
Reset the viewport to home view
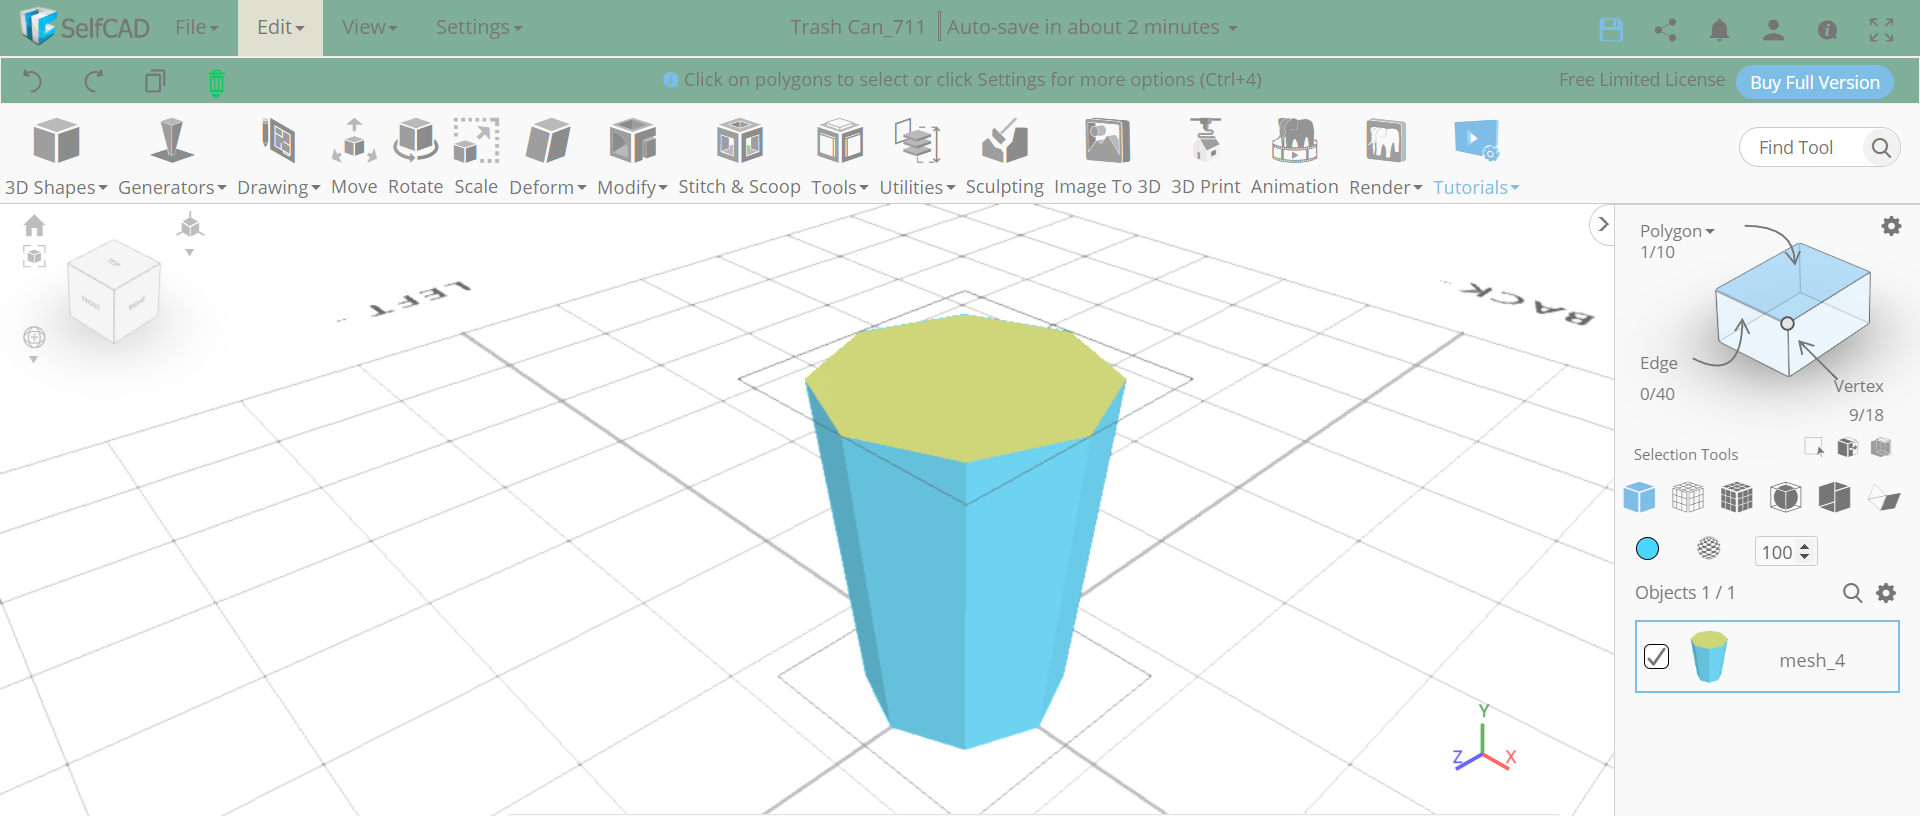34,225
